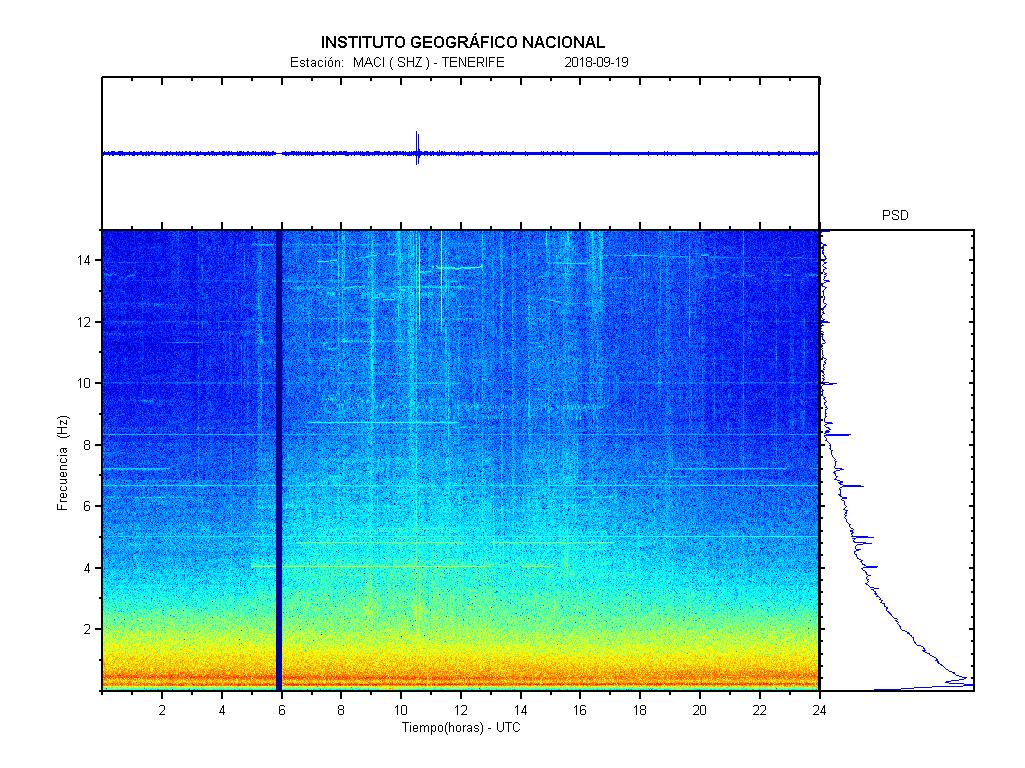Viewport: 1025px width, 768px height.
Task: Click the 20 tick label on the time axis
Action: click(x=700, y=710)
